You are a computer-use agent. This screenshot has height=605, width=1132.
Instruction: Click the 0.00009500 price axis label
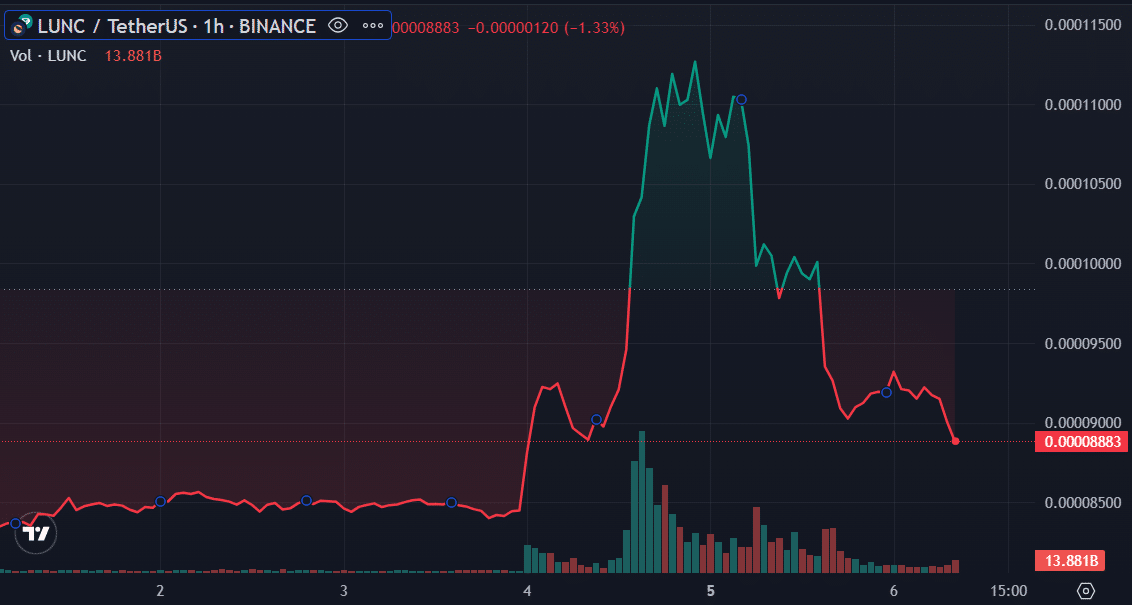[1083, 343]
